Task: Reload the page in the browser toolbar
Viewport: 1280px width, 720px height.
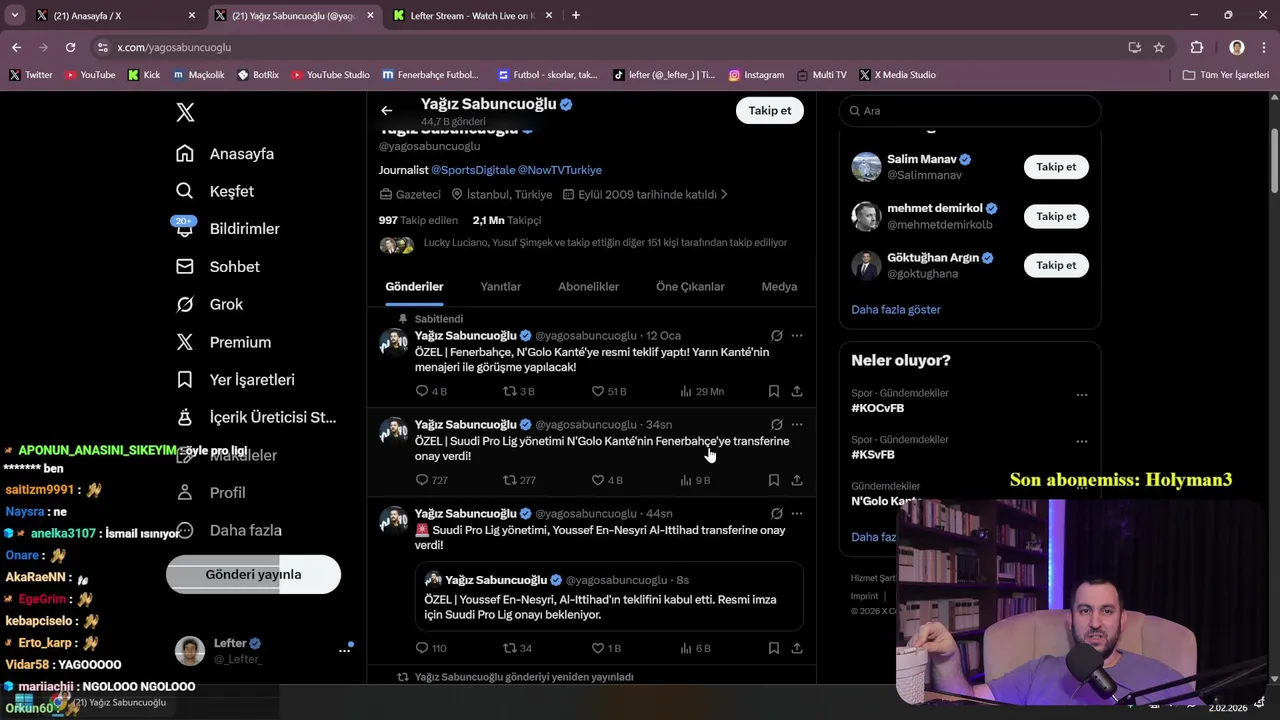Action: coord(70,47)
